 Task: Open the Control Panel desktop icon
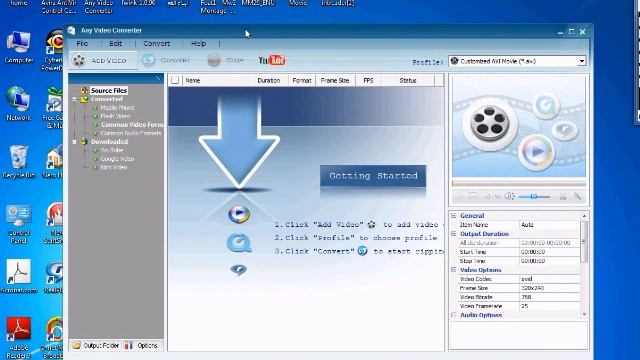coord(19,224)
